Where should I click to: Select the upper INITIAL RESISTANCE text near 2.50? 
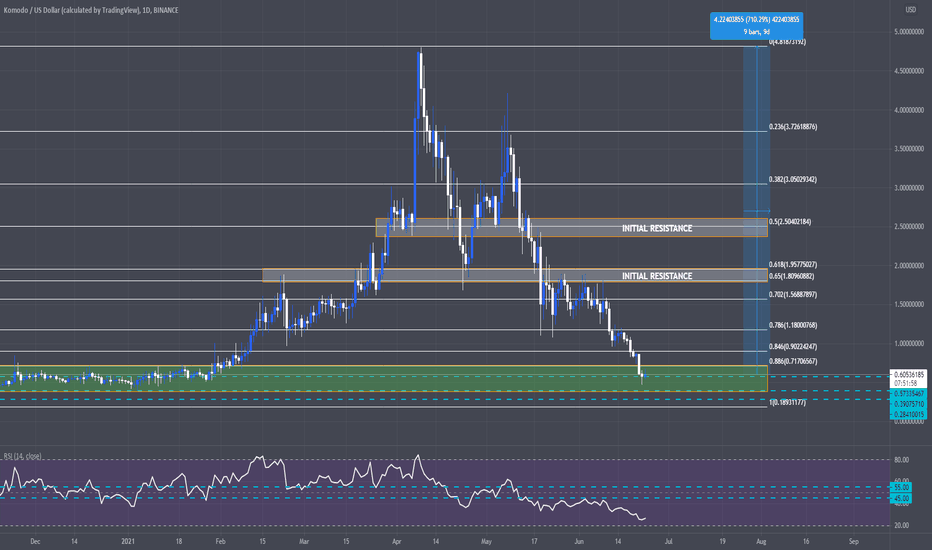coord(657,228)
